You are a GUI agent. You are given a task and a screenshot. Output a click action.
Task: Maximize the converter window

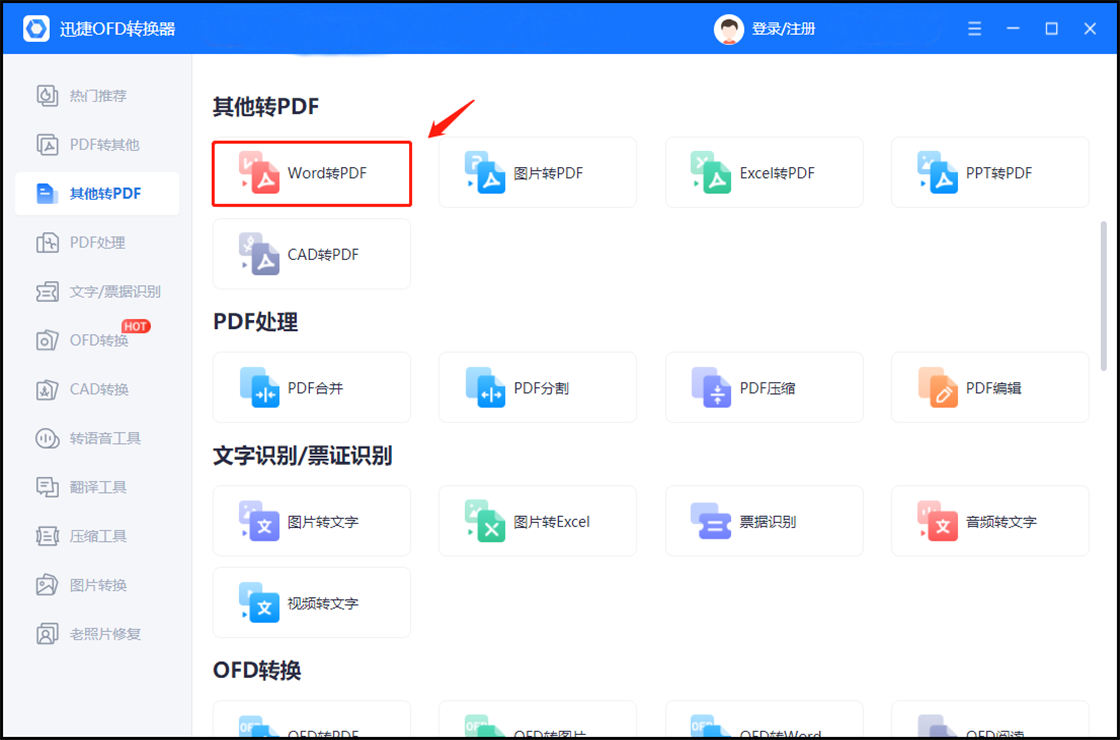(x=1051, y=29)
